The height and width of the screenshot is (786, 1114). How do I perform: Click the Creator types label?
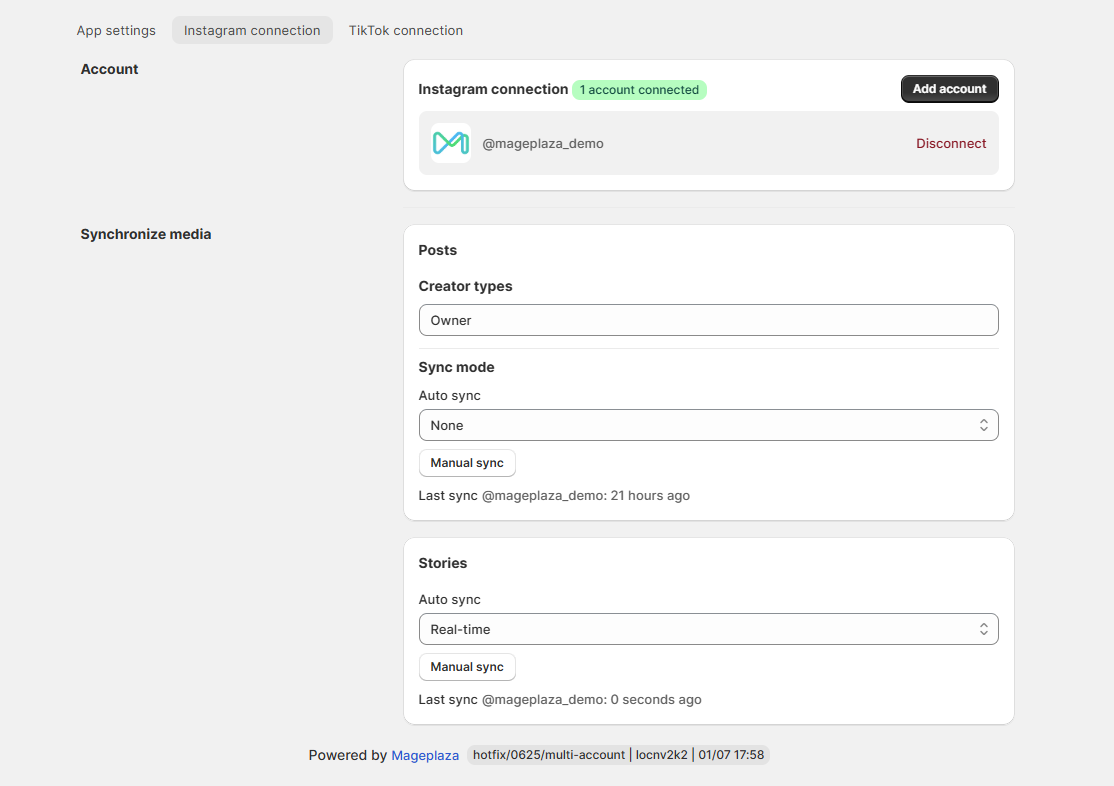(x=465, y=286)
